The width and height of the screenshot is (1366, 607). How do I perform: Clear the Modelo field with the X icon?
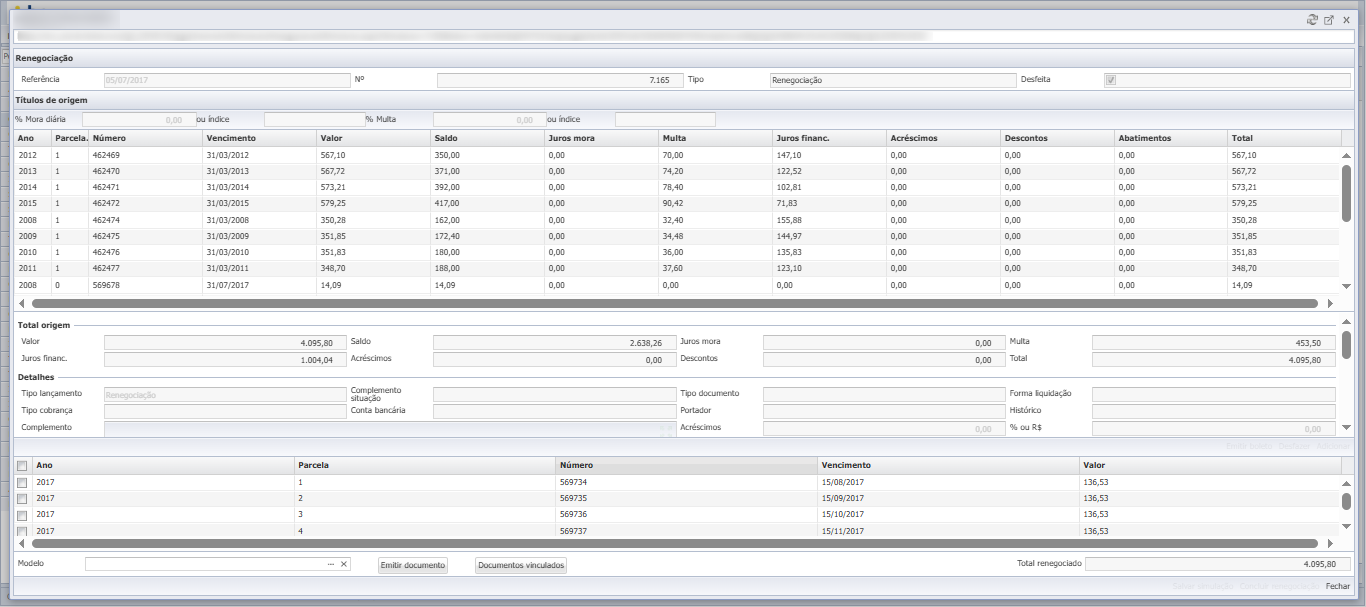tap(343, 564)
